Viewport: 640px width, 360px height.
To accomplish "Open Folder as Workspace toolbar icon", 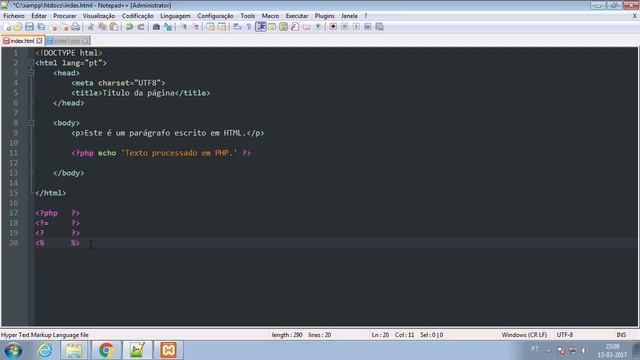I will (x=306, y=27).
